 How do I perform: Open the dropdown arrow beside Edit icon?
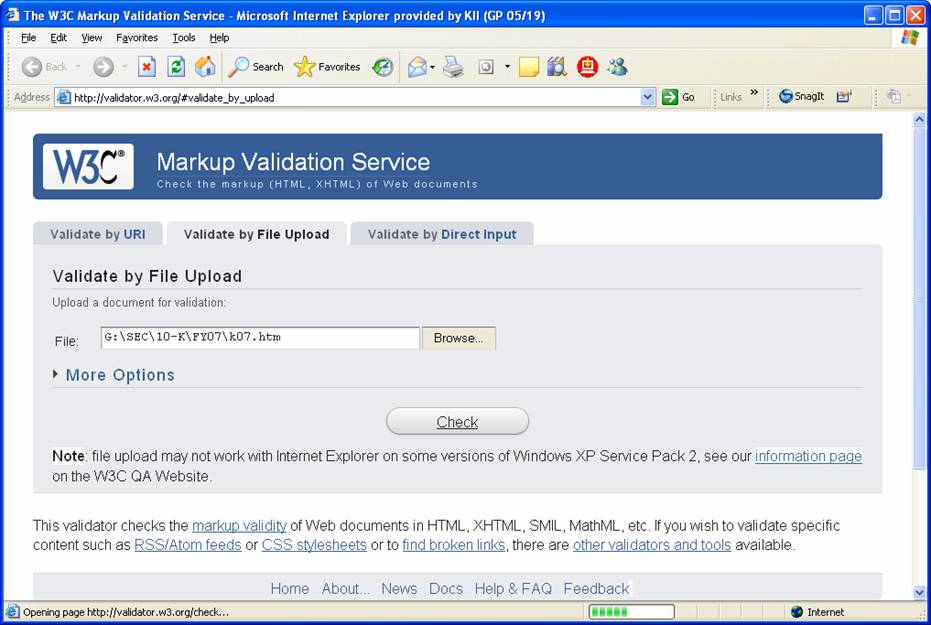point(507,66)
